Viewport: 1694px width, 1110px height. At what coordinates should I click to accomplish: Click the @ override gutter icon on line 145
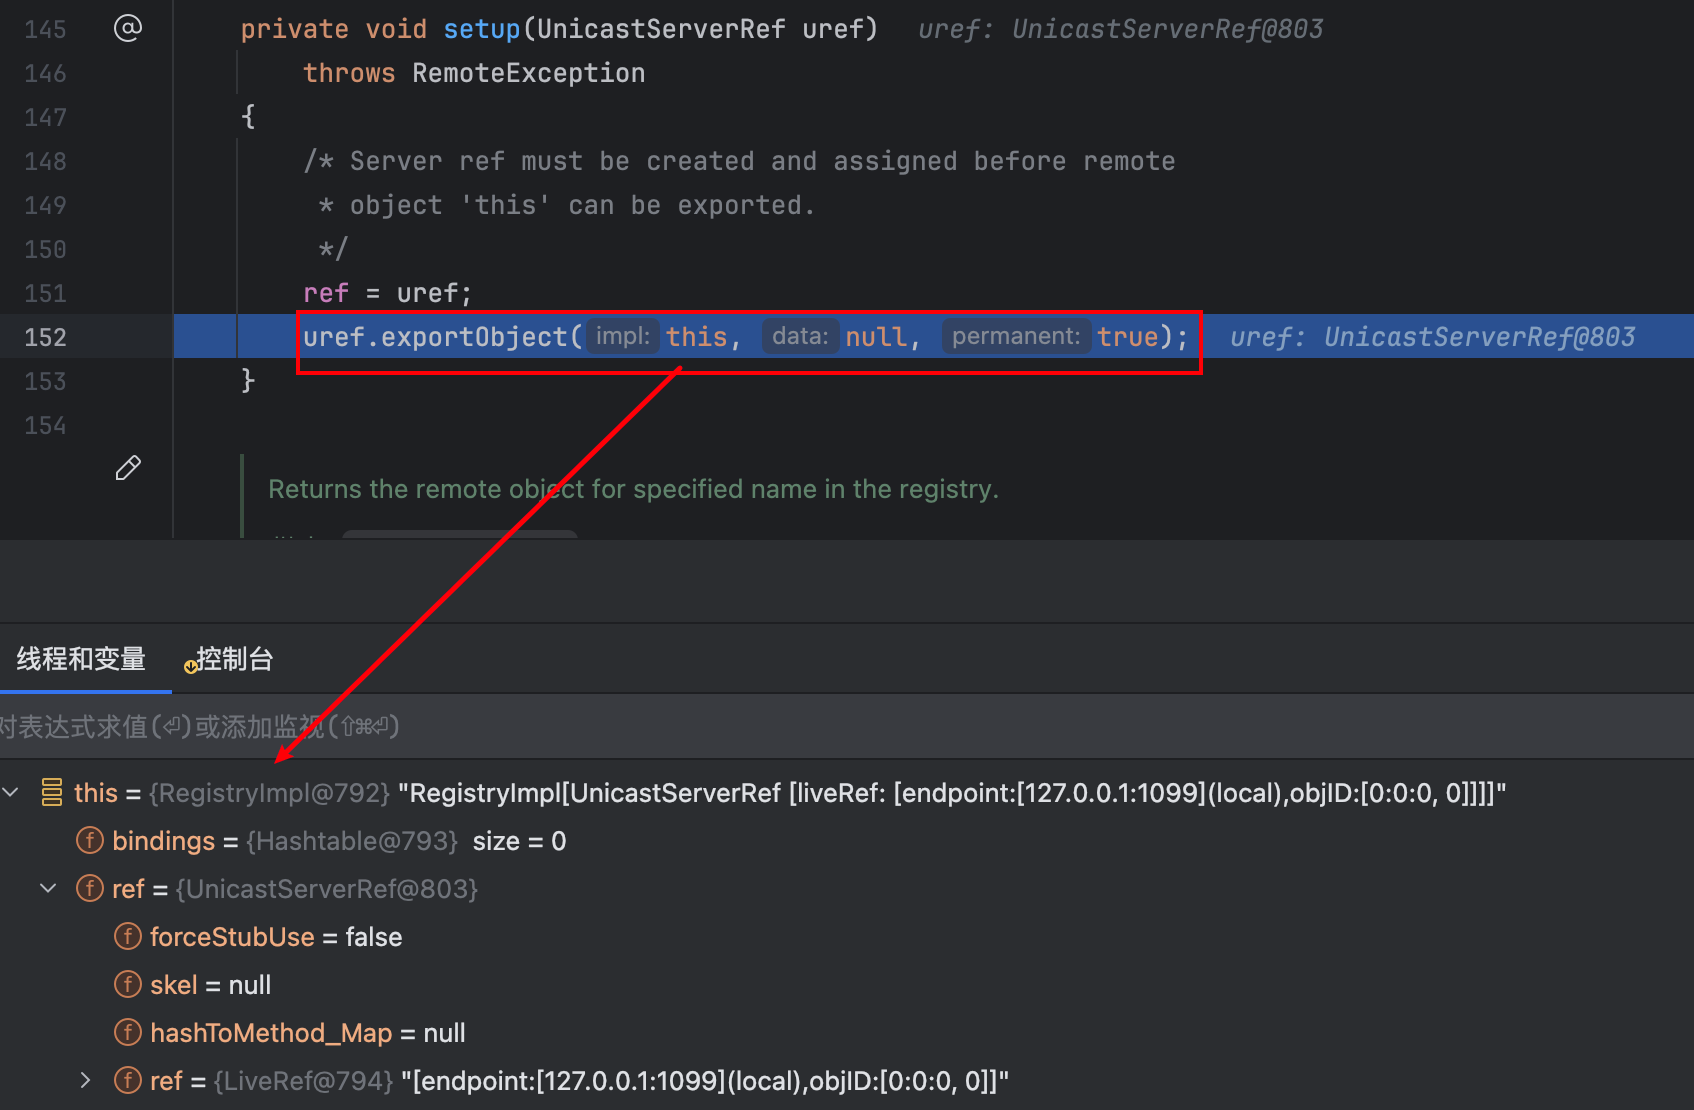(128, 28)
